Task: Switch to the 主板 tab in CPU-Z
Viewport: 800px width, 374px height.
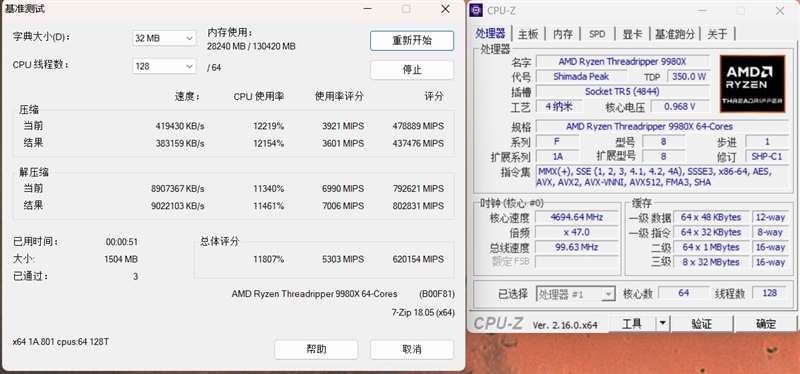Action: 528,34
